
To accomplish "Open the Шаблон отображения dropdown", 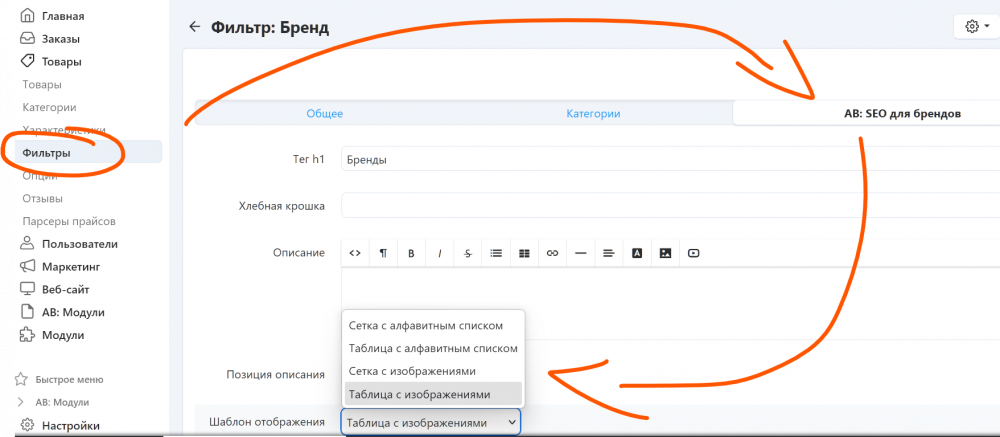I will [x=430, y=423].
